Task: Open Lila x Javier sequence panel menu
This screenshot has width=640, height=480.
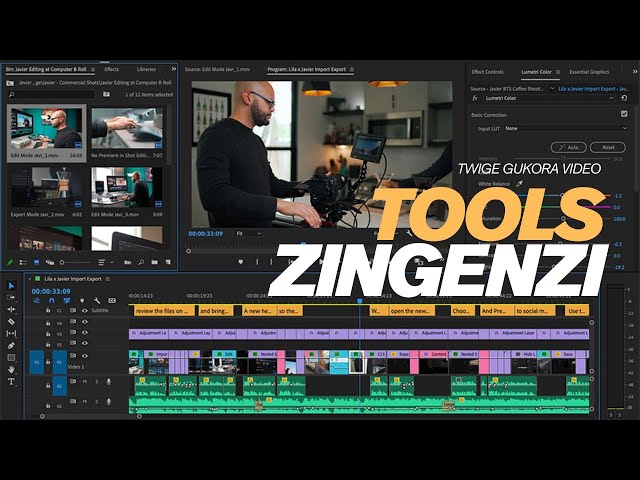Action: tap(108, 279)
